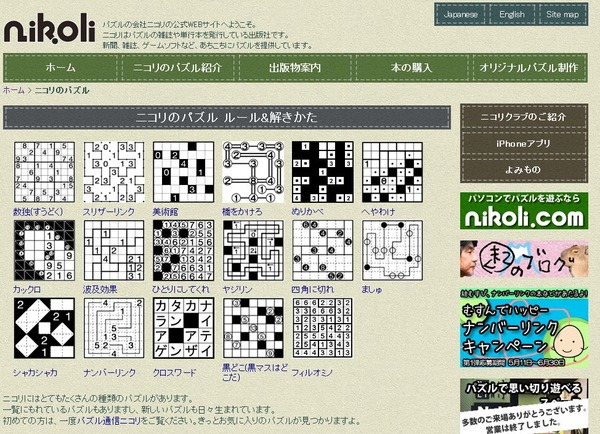This screenshot has height=434, width=600.
Task: Open the ましゅ (Masyu) puzzle thumbnail
Action: point(392,250)
